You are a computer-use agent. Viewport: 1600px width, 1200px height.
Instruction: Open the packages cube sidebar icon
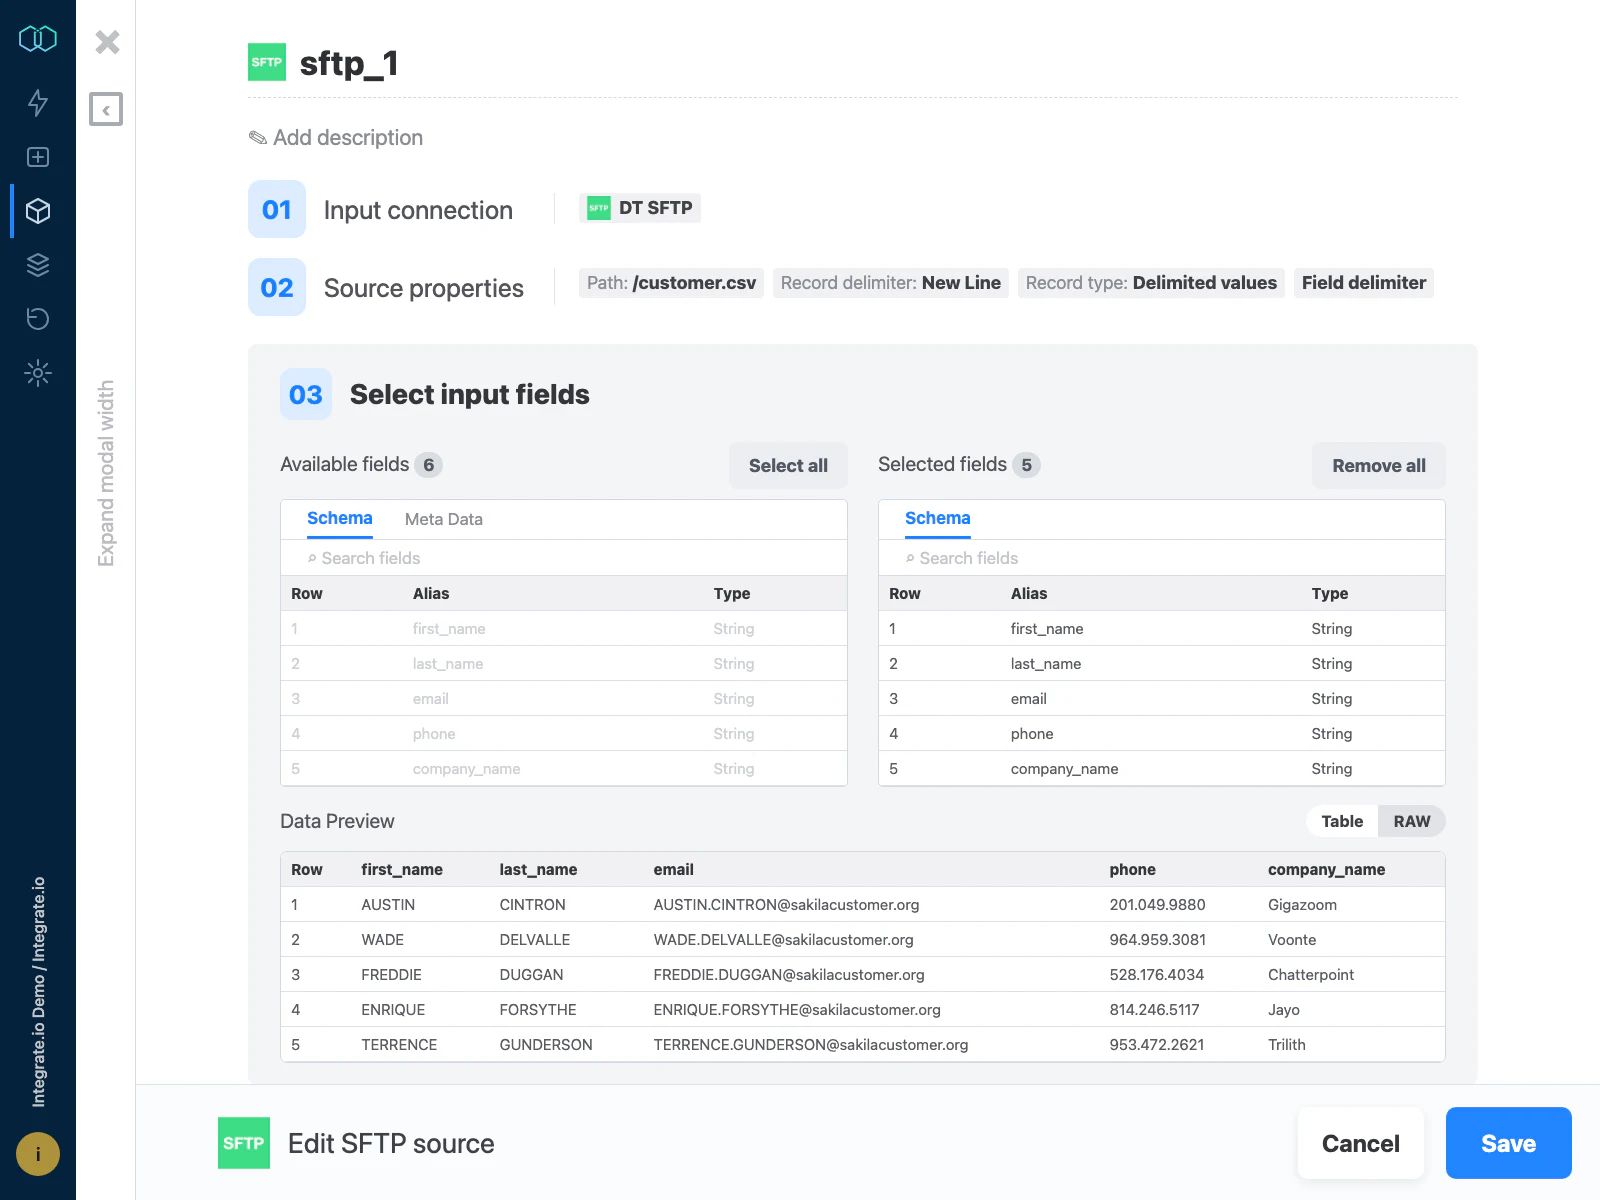[x=38, y=211]
